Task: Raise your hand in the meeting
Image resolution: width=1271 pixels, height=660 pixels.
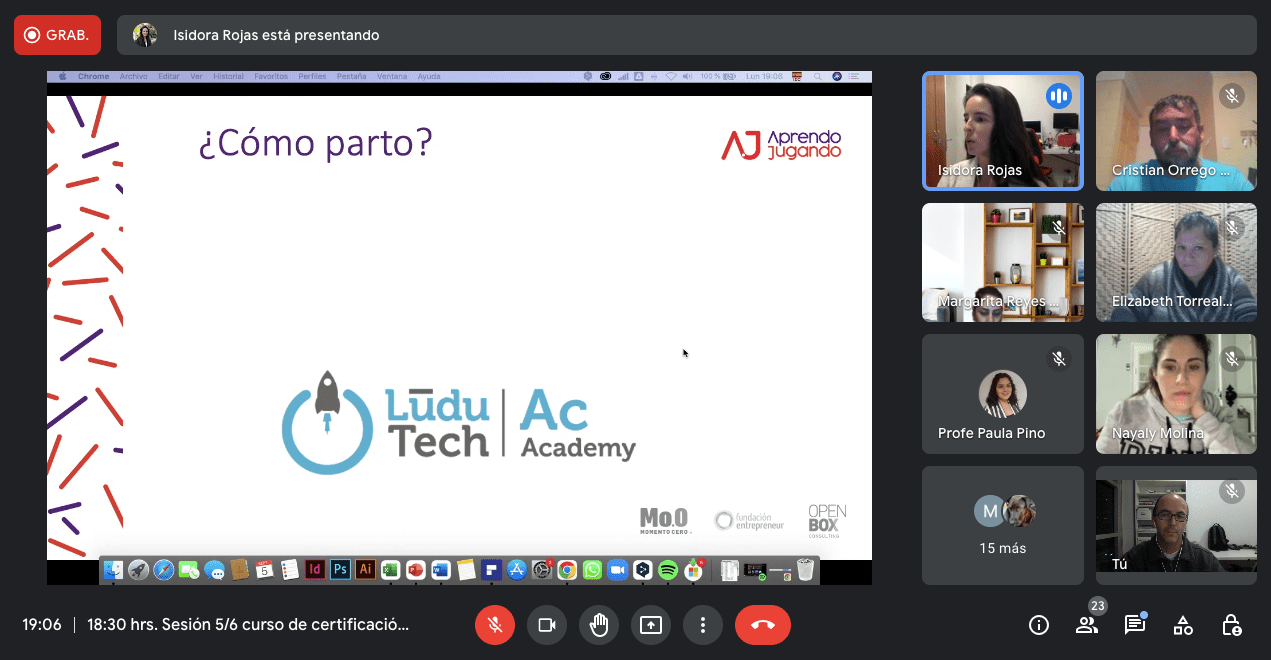Action: click(599, 625)
